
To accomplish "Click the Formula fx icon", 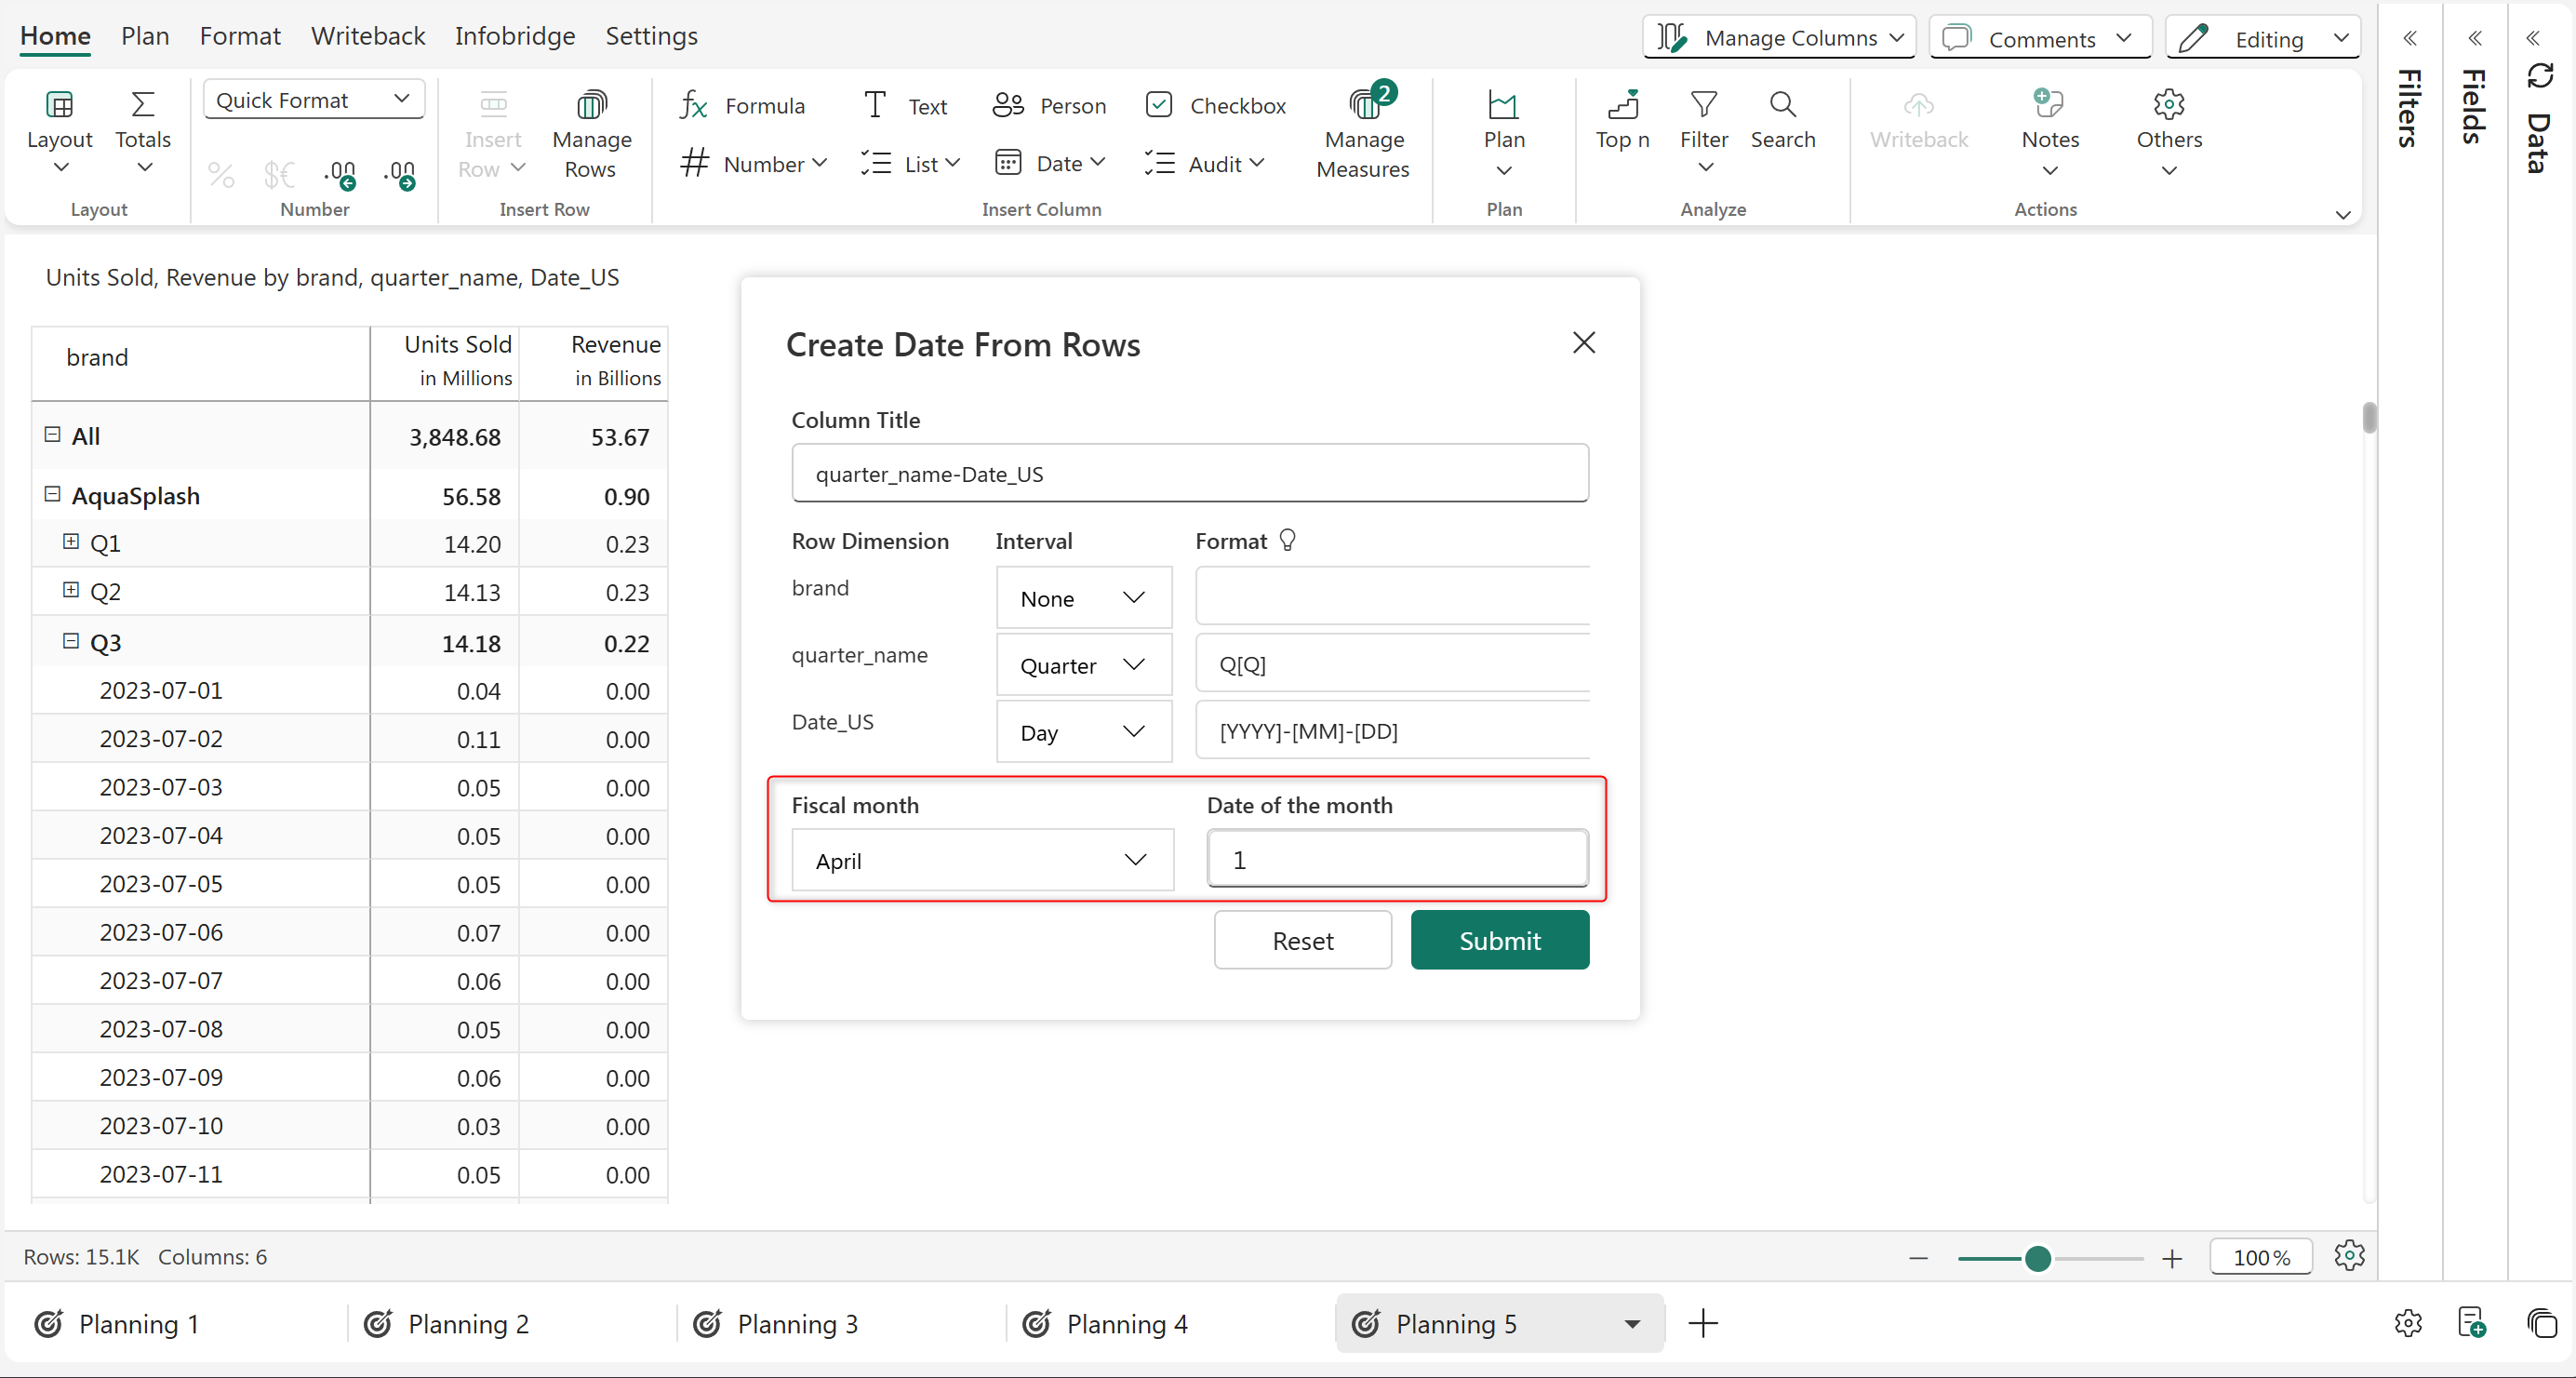I will tap(693, 105).
